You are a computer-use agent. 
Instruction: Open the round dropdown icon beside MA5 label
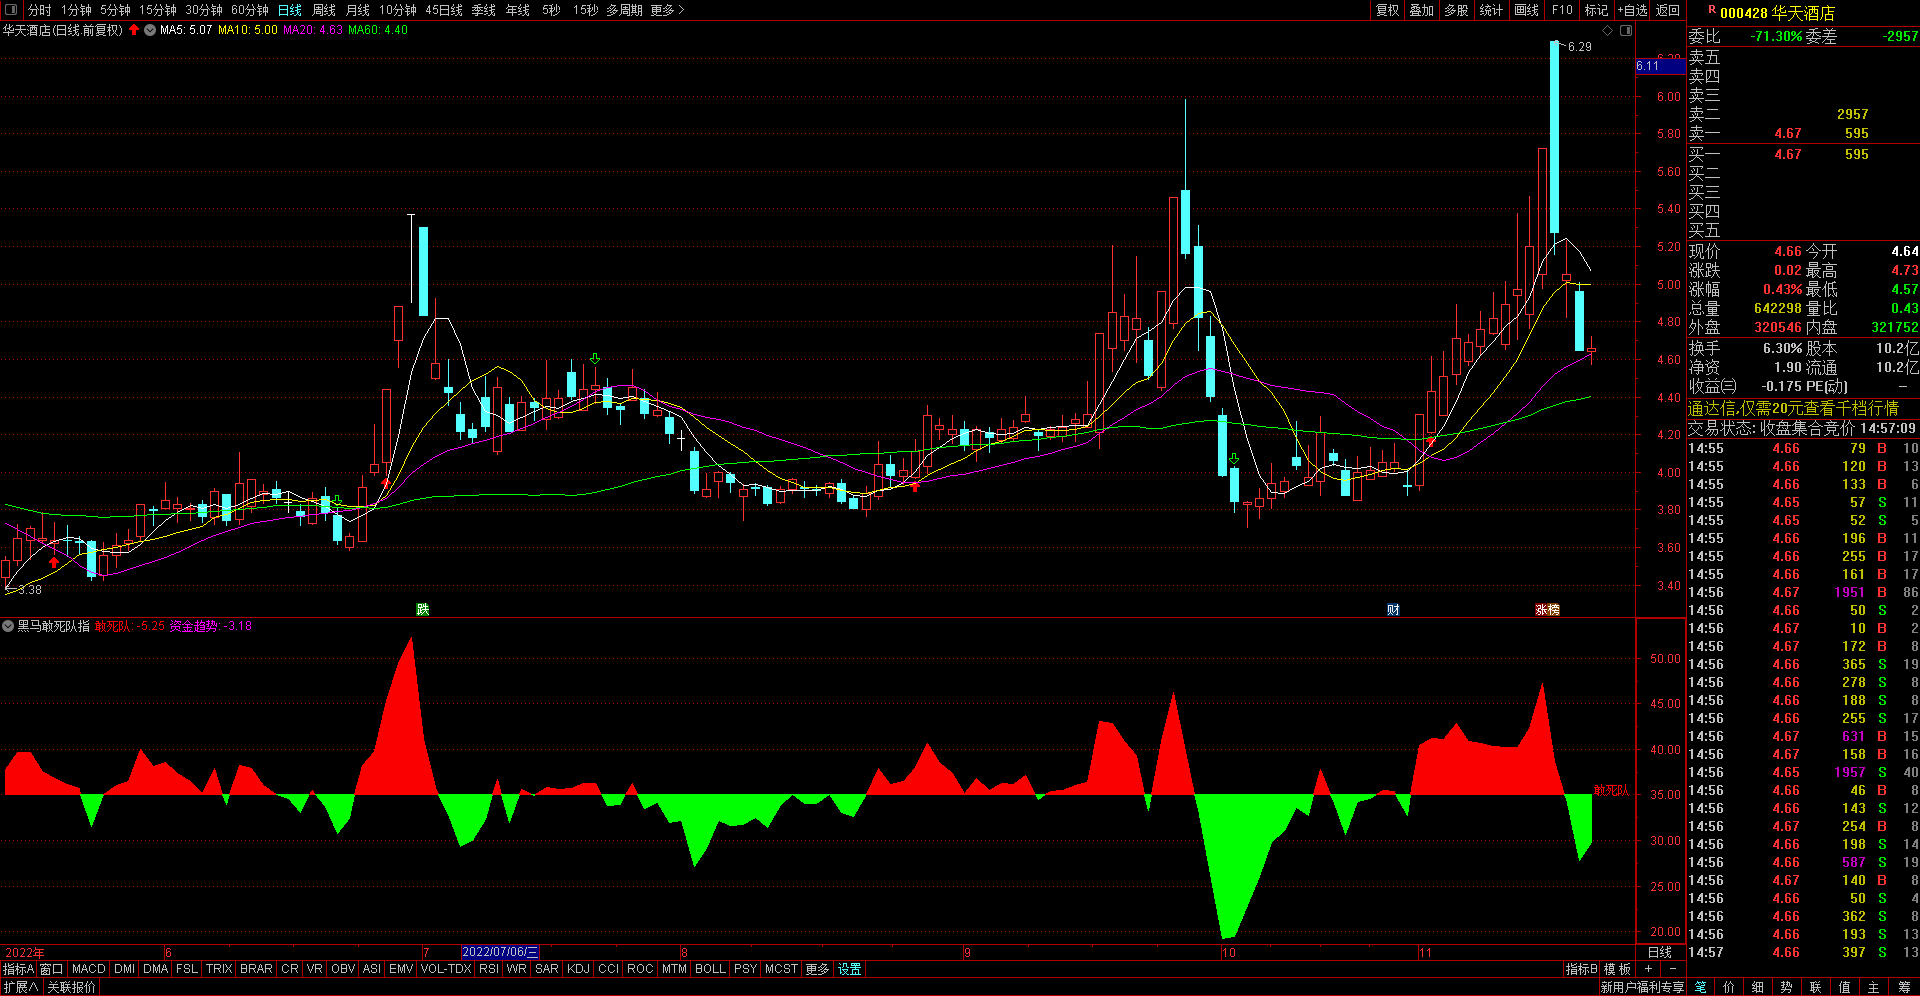[150, 30]
